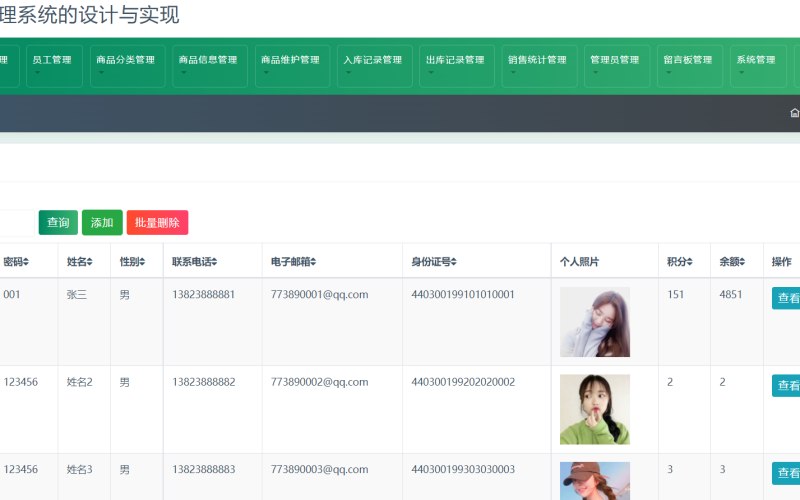Select email 773890003@qq.com

click(319, 469)
